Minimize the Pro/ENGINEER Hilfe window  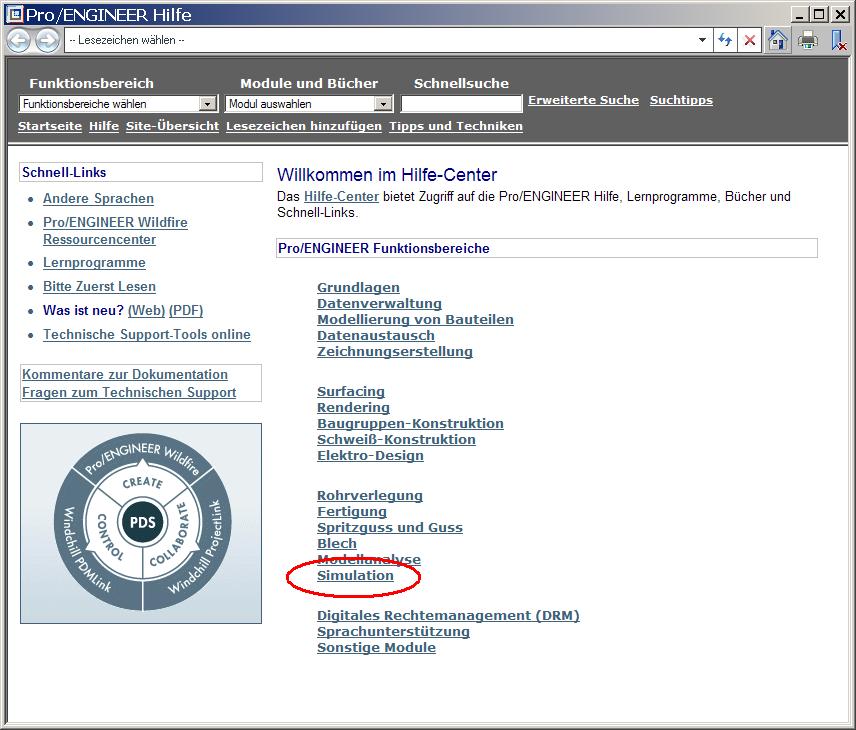point(799,14)
